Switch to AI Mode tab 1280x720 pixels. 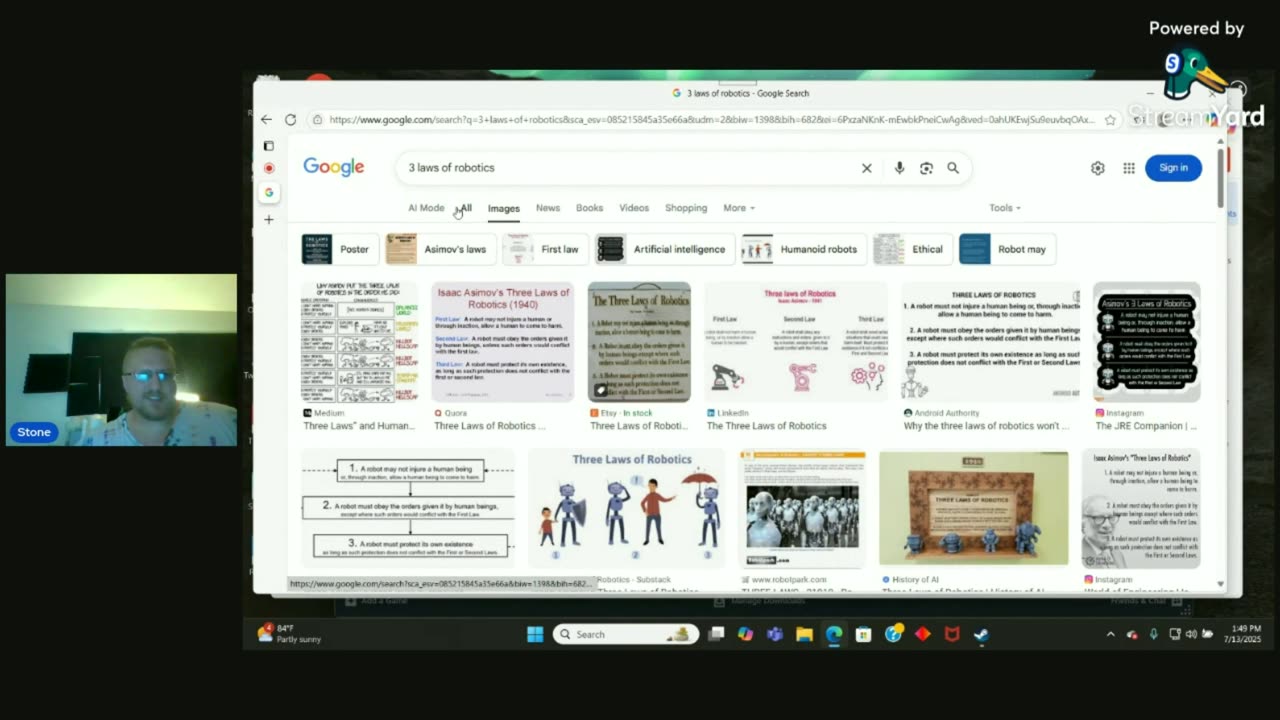tap(426, 208)
